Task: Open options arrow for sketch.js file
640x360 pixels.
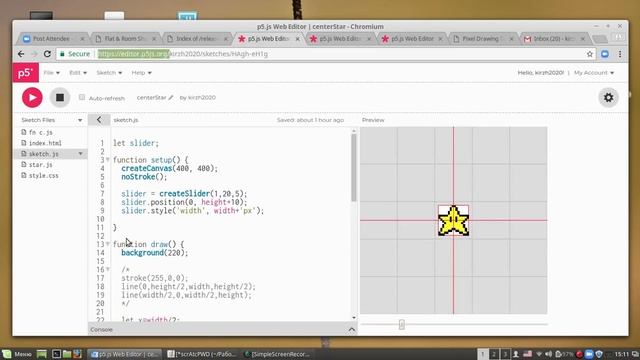Action: point(80,154)
